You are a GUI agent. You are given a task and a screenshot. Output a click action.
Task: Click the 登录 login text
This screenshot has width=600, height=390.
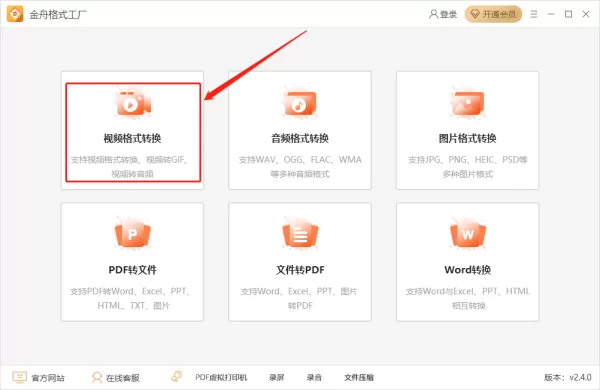coord(448,14)
